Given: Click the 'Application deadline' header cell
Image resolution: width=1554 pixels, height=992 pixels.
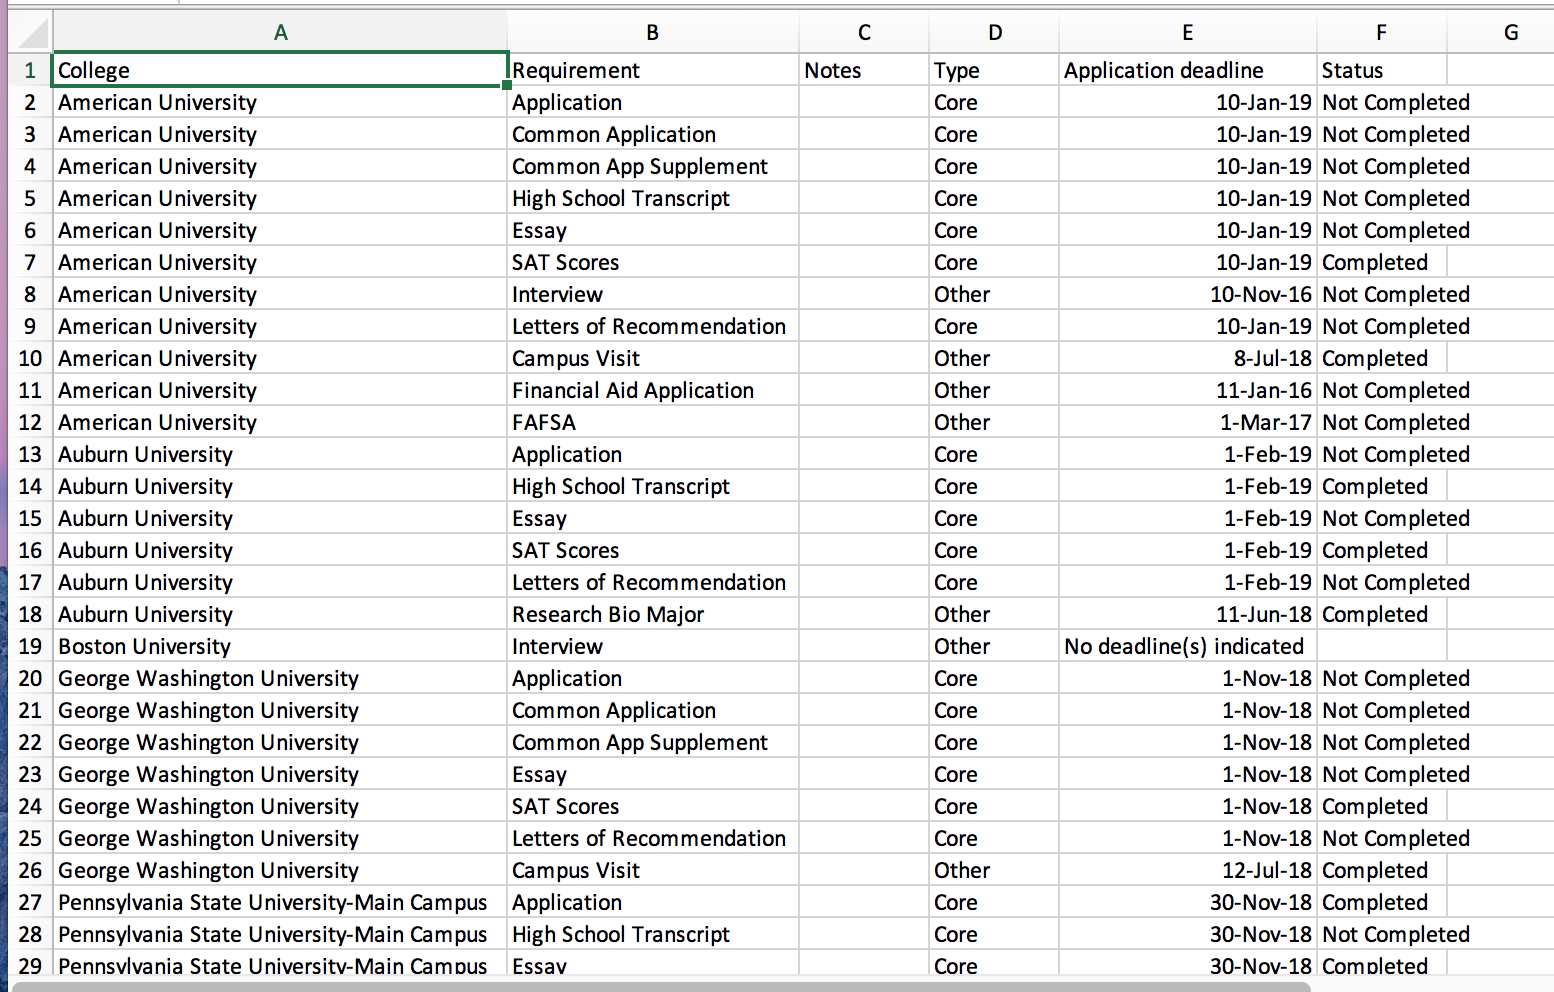Looking at the screenshot, I should tap(1188, 70).
